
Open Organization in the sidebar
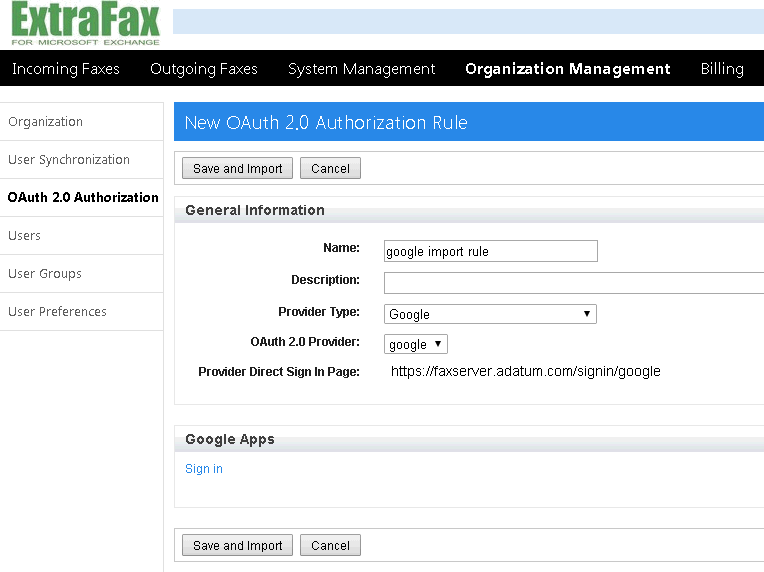point(81,121)
